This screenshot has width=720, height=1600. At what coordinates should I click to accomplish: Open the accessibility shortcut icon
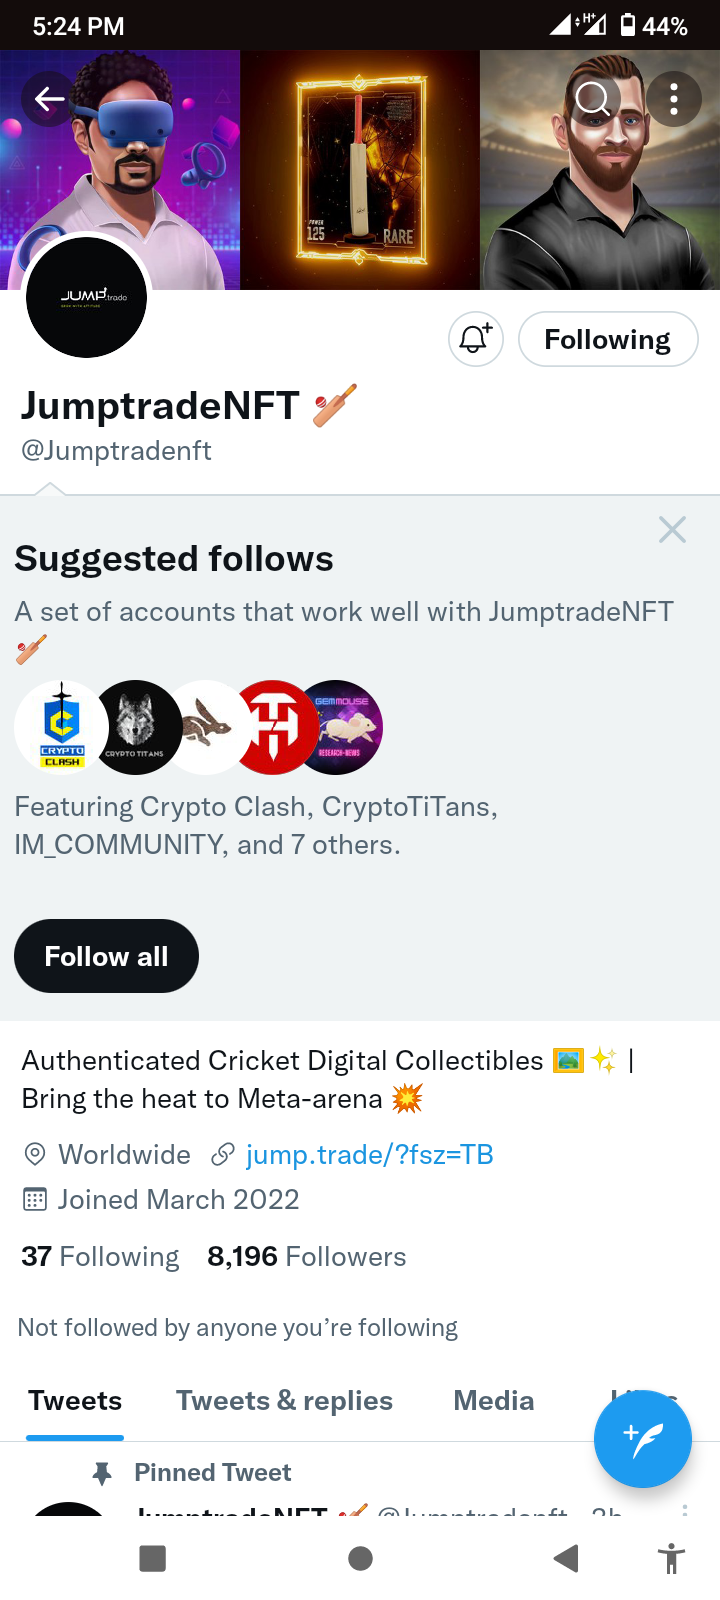[x=671, y=1558]
